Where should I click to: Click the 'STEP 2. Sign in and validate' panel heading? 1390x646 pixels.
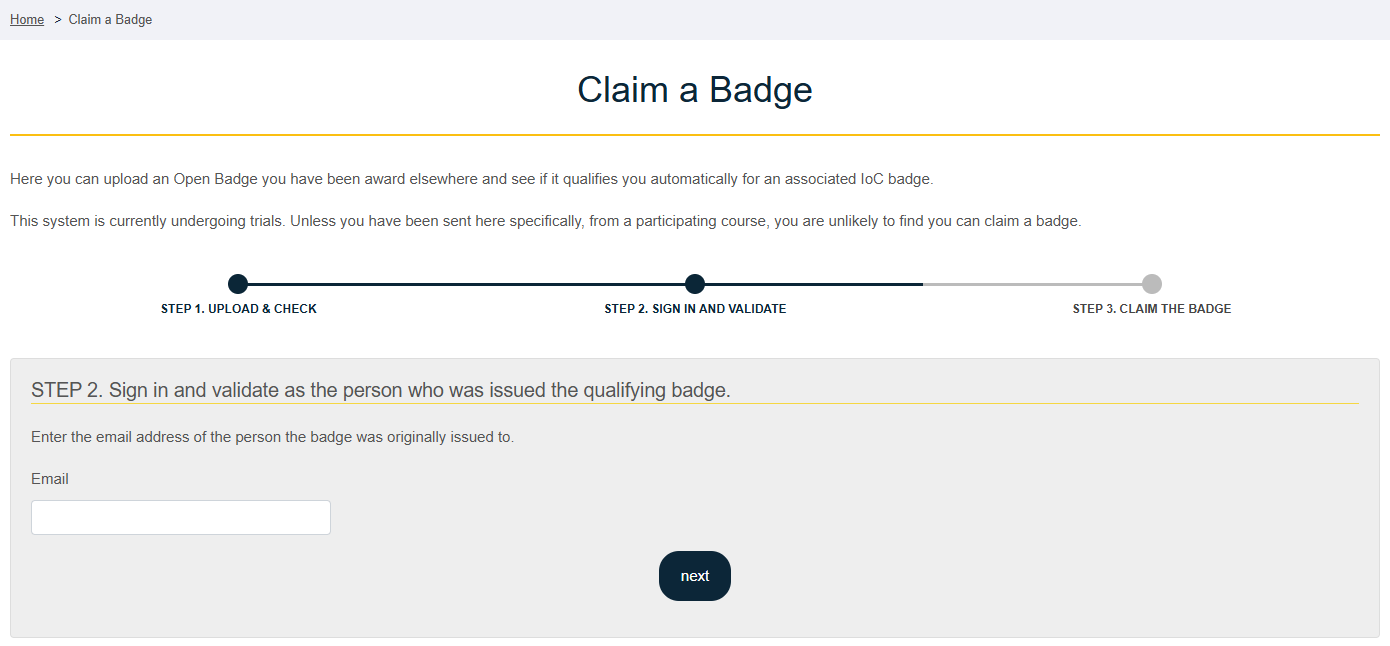pyautogui.click(x=381, y=390)
